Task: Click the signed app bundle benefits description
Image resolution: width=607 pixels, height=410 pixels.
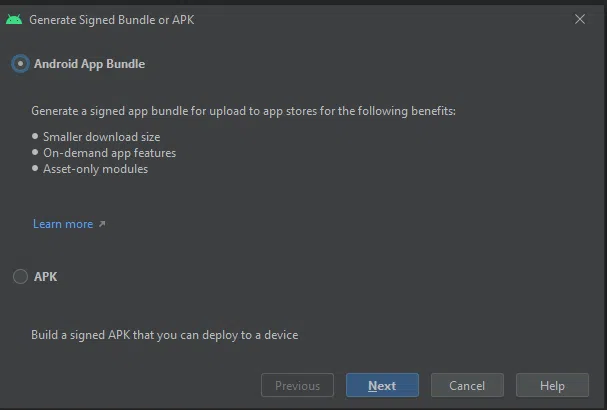Action: coord(243,111)
